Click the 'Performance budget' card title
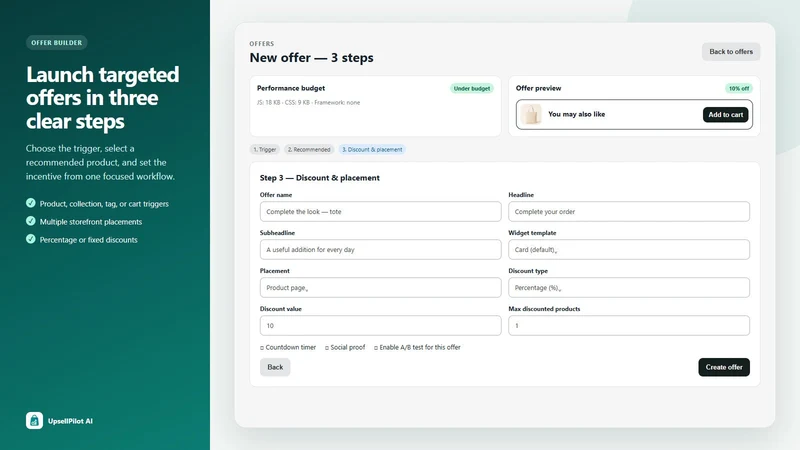The width and height of the screenshot is (800, 450). click(291, 88)
